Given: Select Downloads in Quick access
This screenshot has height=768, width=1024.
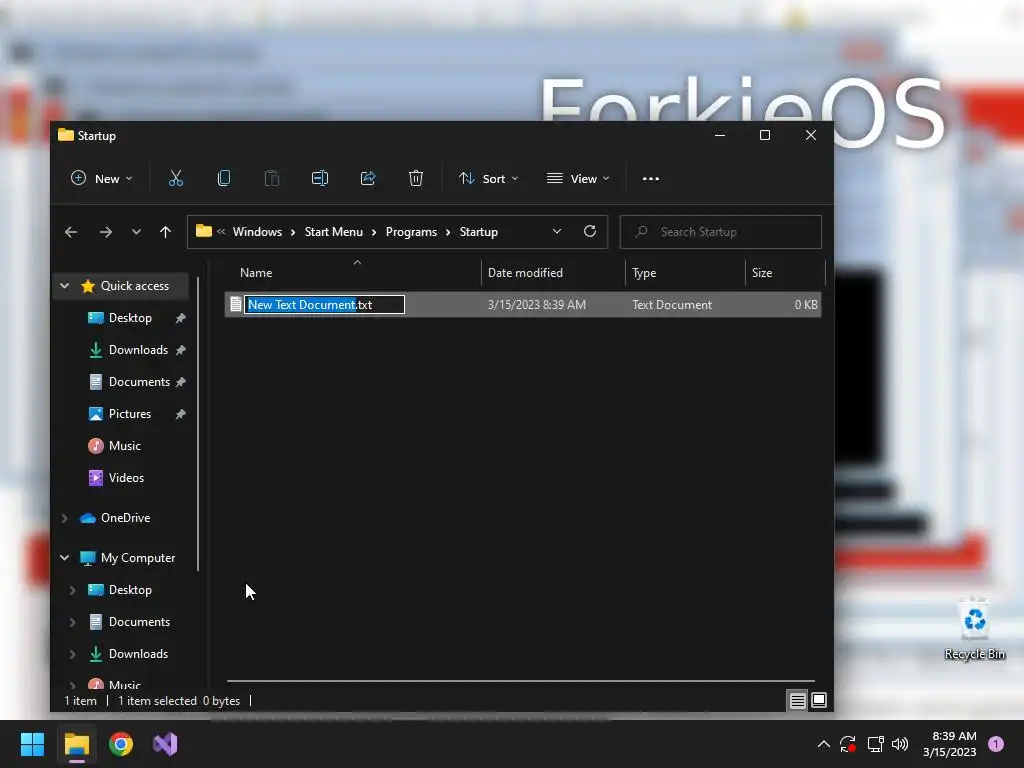Looking at the screenshot, I should (x=138, y=350).
